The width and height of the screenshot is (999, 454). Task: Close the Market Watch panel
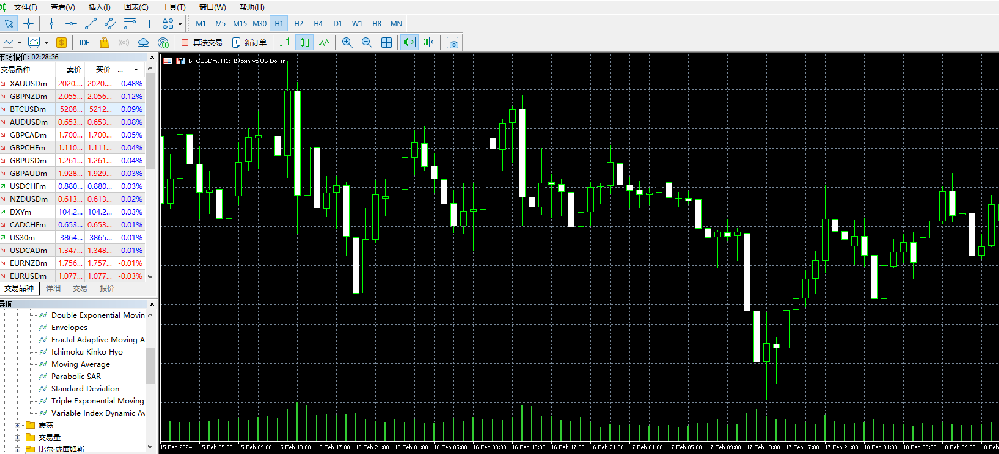152,57
